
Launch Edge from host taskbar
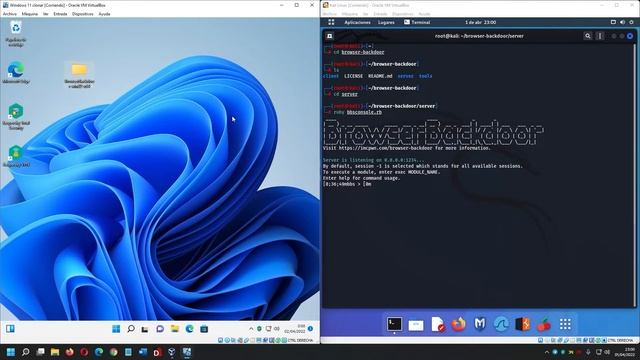point(99,352)
